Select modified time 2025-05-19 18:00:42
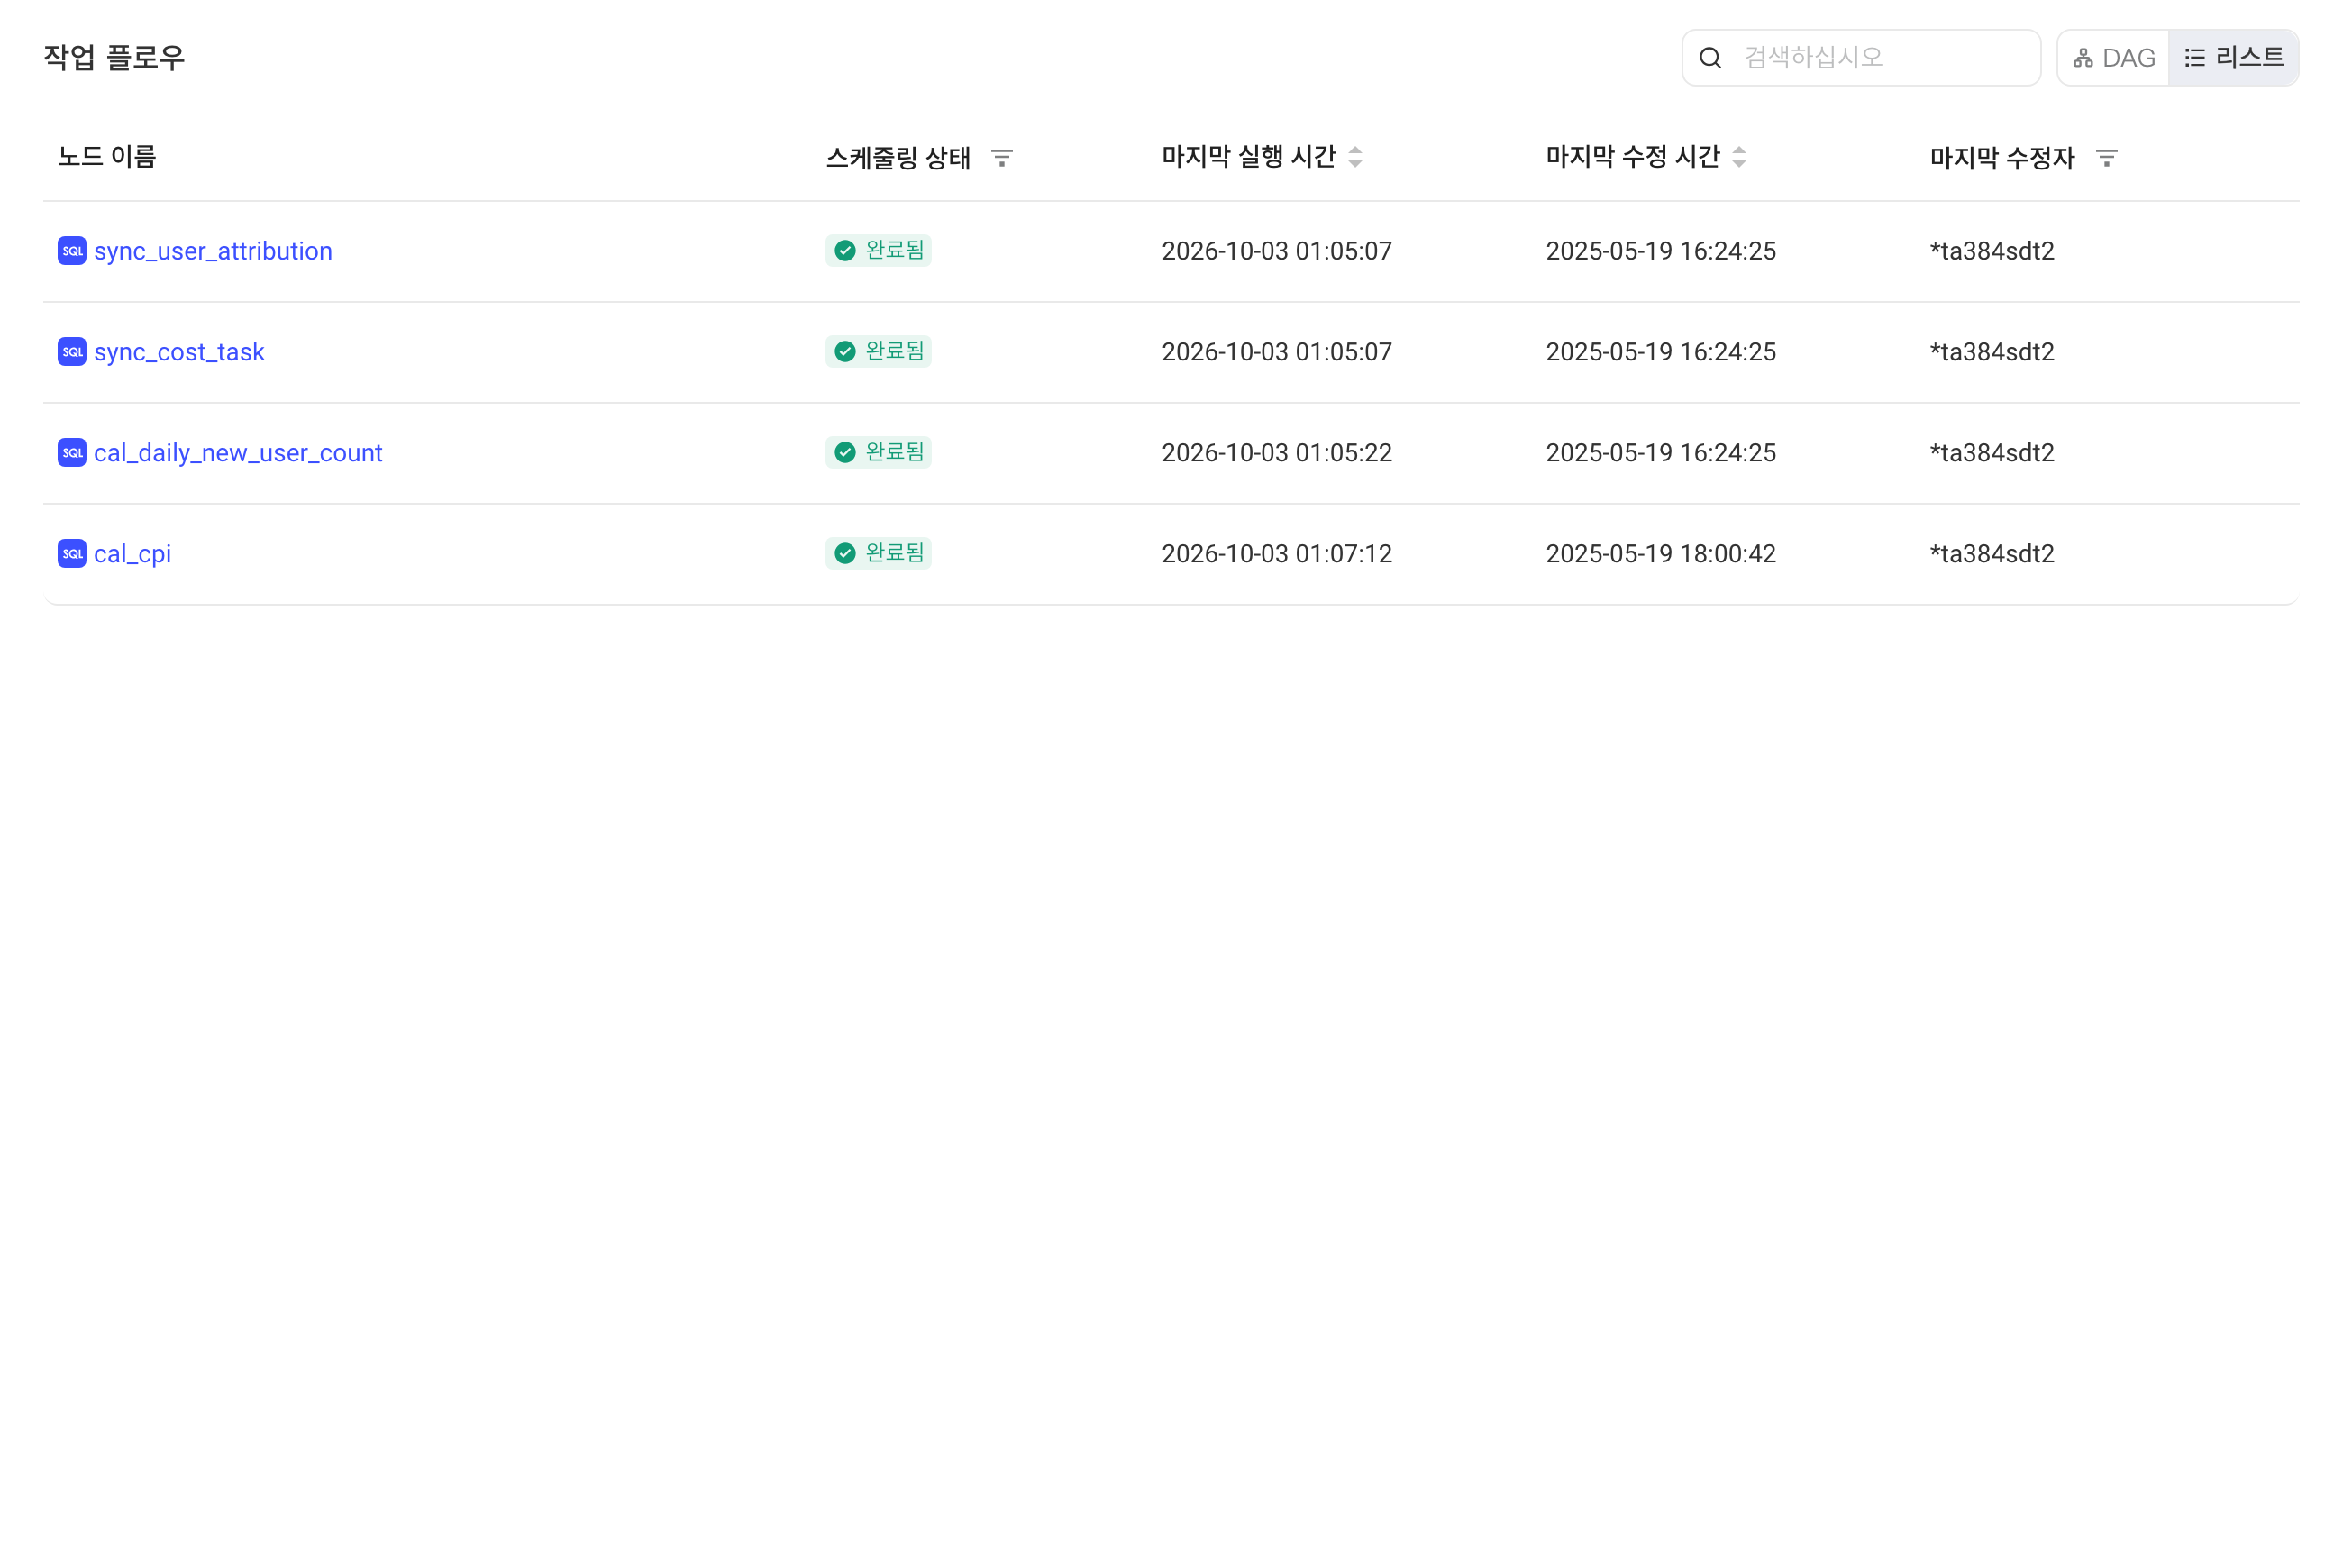This screenshot has height=1568, width=2343. pos(1661,554)
